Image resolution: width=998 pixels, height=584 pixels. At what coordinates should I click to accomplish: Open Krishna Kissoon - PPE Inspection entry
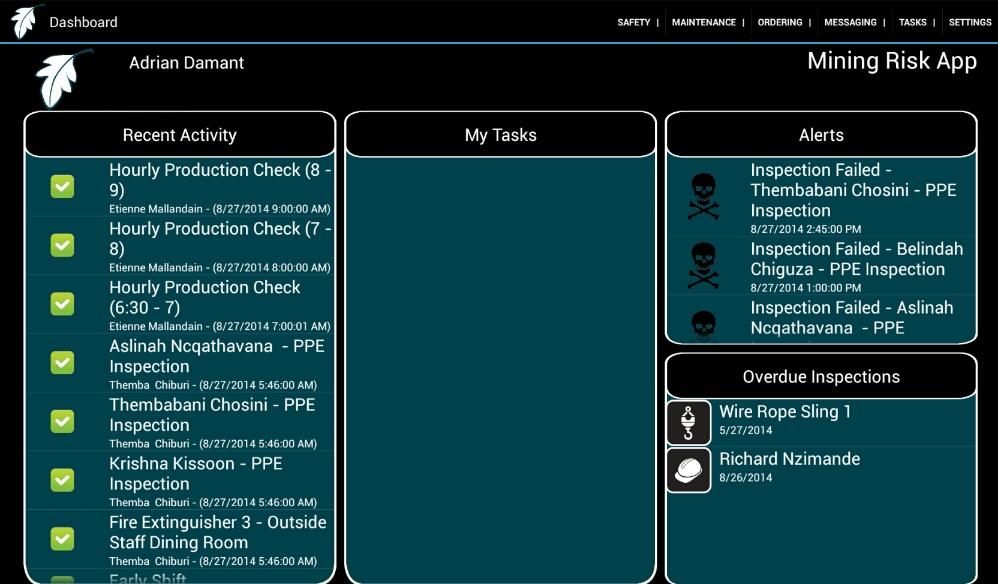tap(179, 480)
